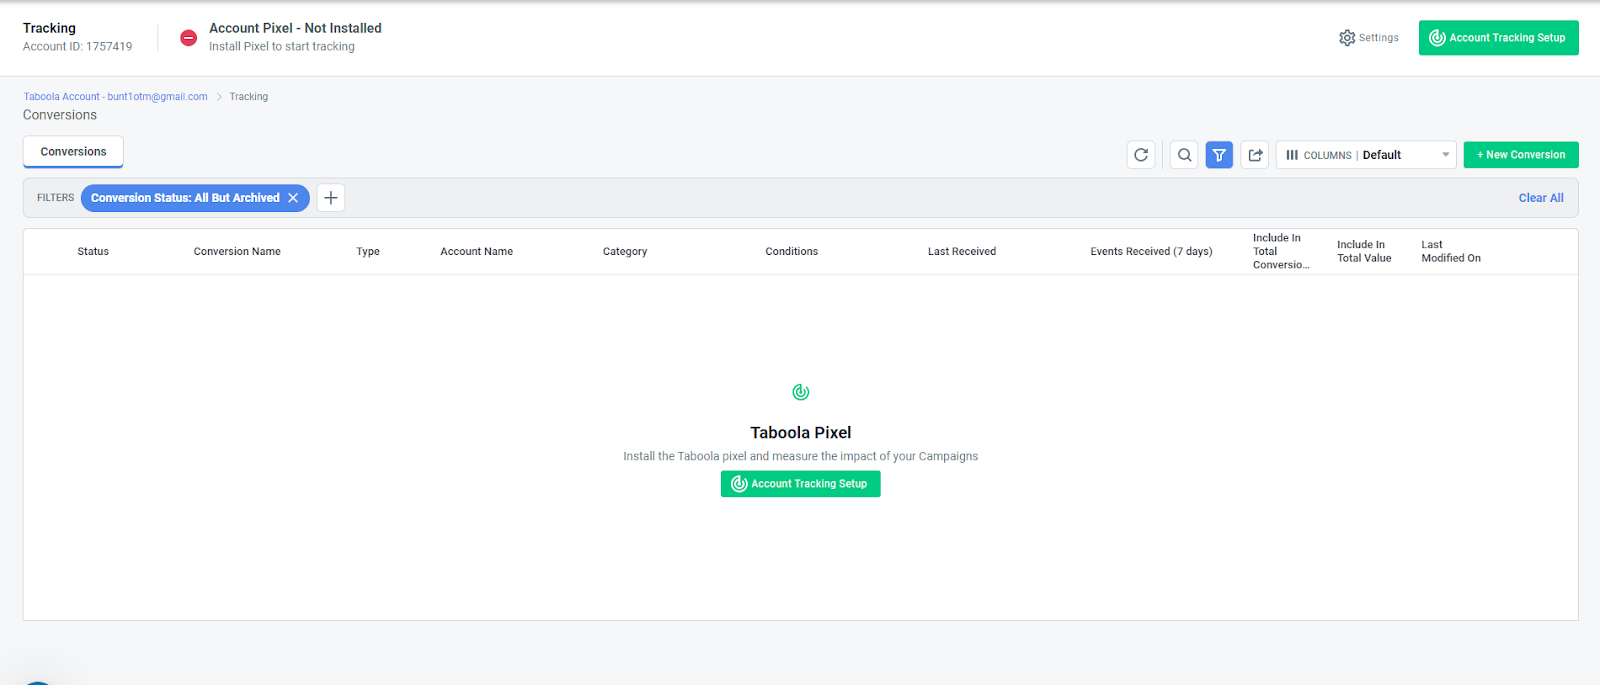This screenshot has height=685, width=1600.
Task: Click the Include In Total Value header
Action: coord(1364,252)
